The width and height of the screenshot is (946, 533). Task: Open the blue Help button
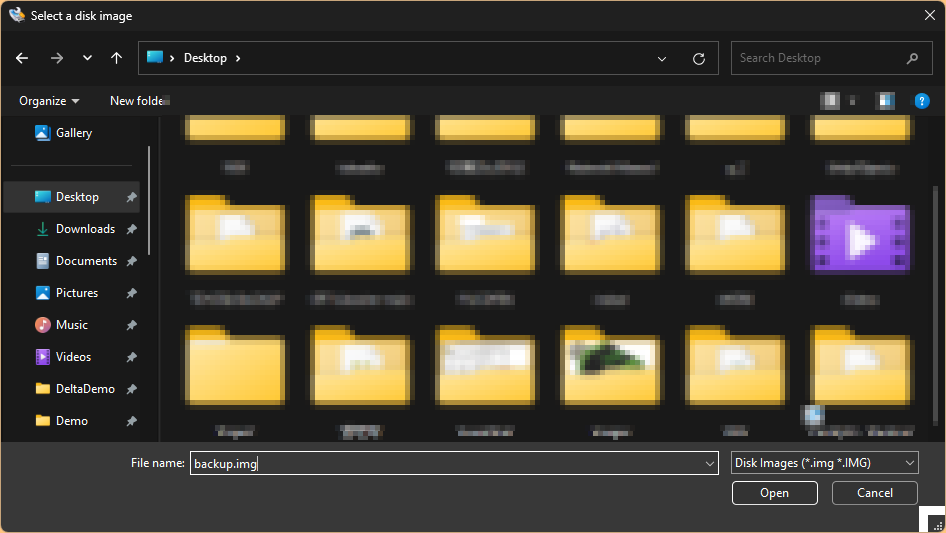point(922,101)
